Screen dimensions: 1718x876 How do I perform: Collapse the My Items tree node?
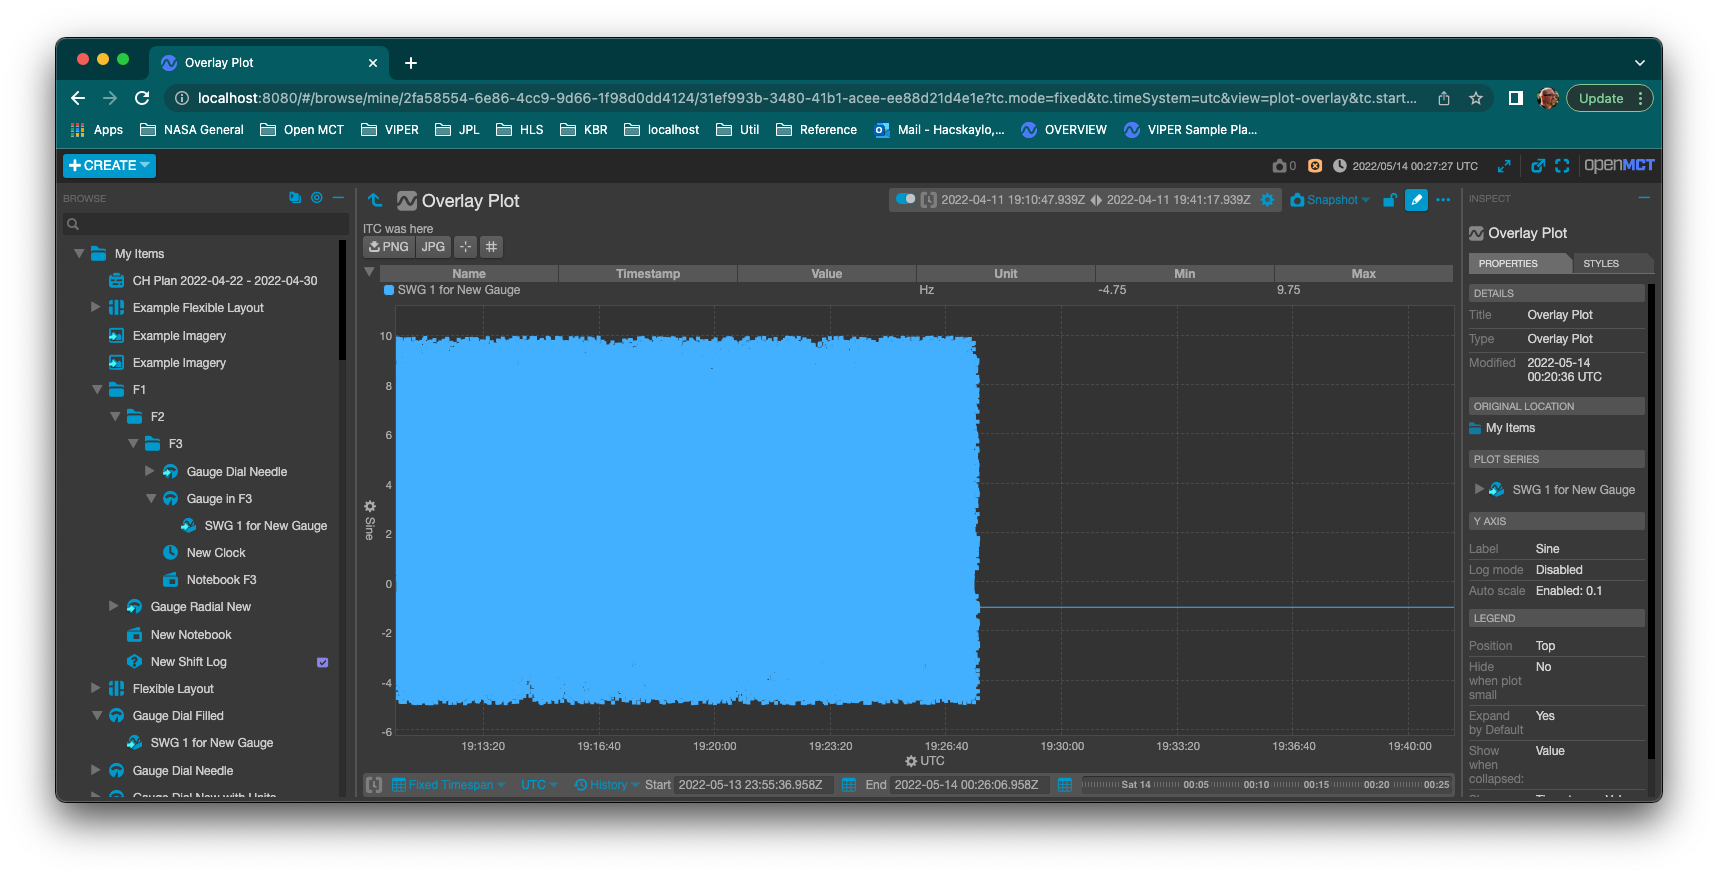[x=79, y=254]
